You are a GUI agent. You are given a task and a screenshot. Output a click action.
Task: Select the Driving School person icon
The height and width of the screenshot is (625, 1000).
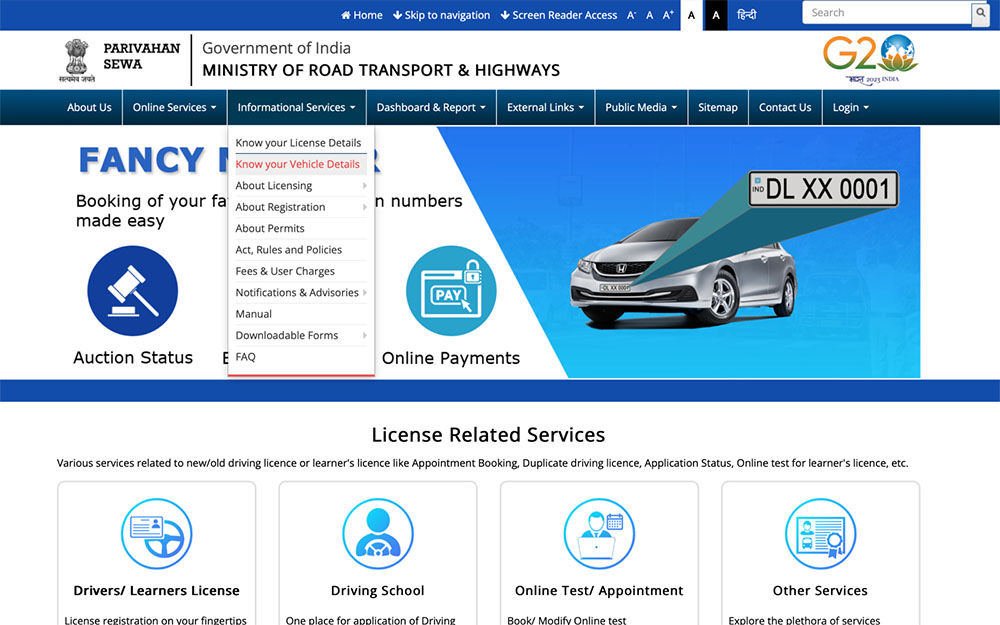(x=377, y=534)
